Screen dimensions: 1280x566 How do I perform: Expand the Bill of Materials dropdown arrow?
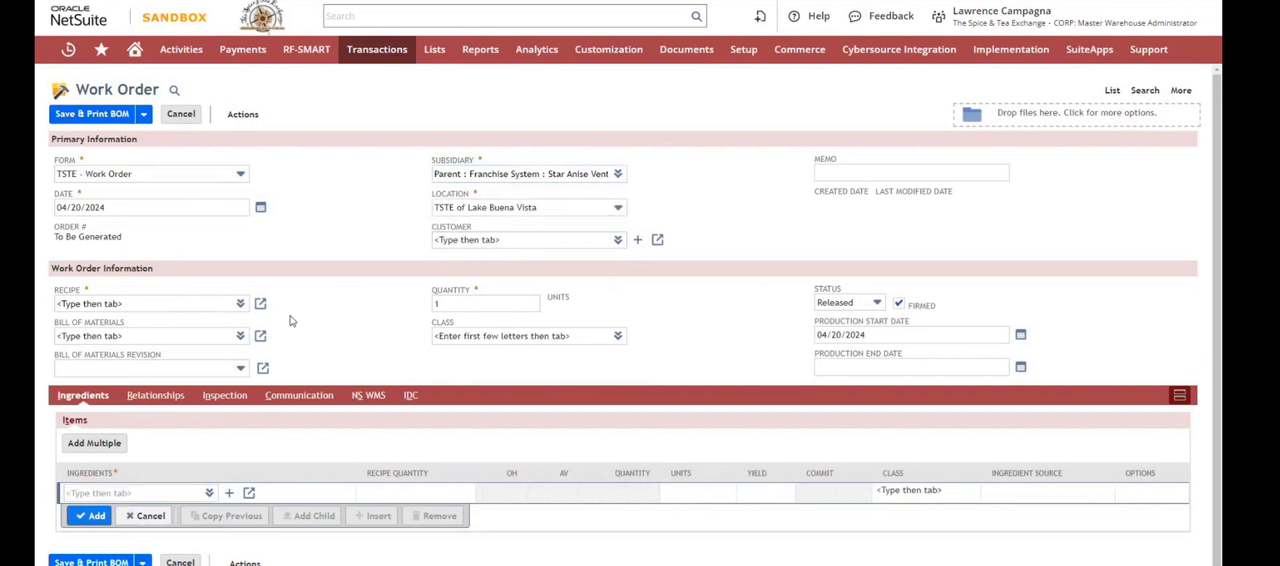click(x=240, y=336)
